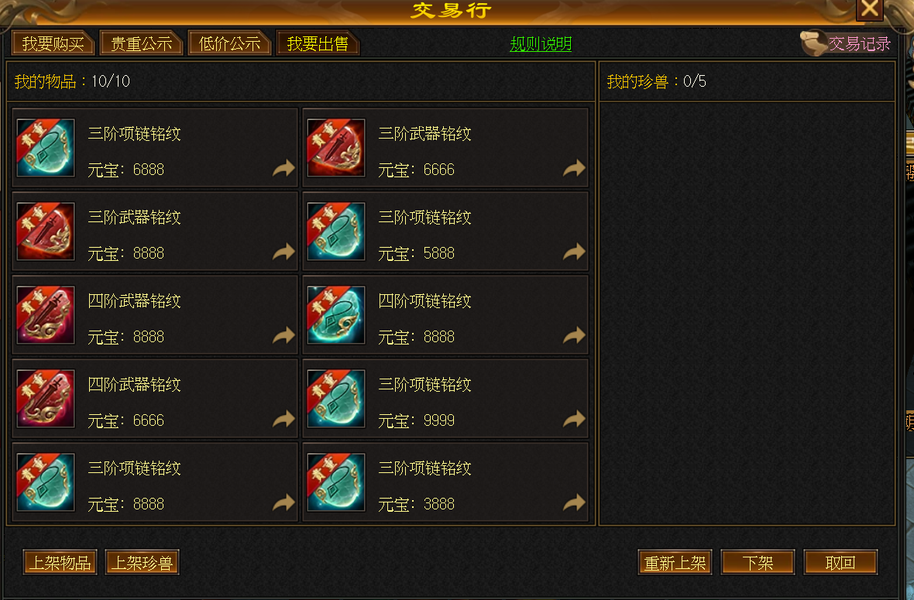Click the 三阶武器铭文 icon priced 6666
The image size is (914, 600).
tap(336, 148)
